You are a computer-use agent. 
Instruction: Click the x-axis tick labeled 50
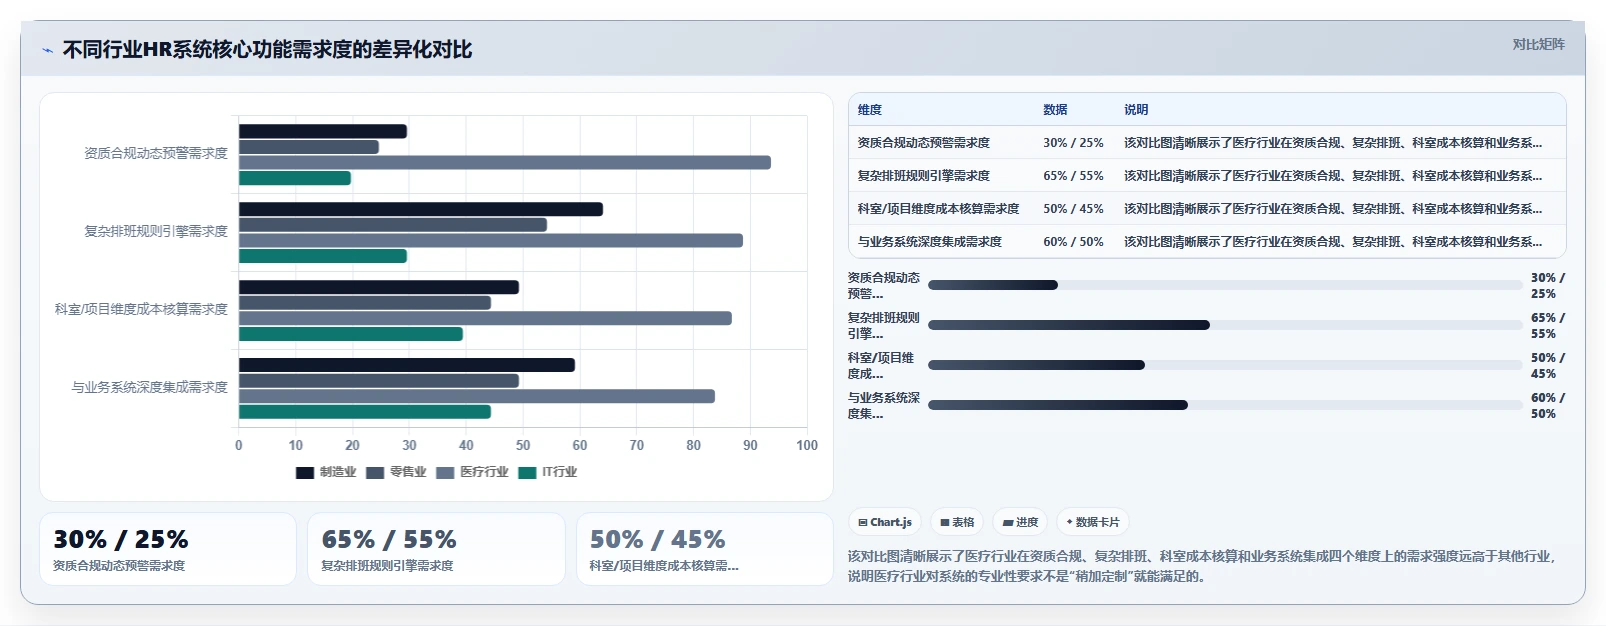pyautogui.click(x=523, y=445)
